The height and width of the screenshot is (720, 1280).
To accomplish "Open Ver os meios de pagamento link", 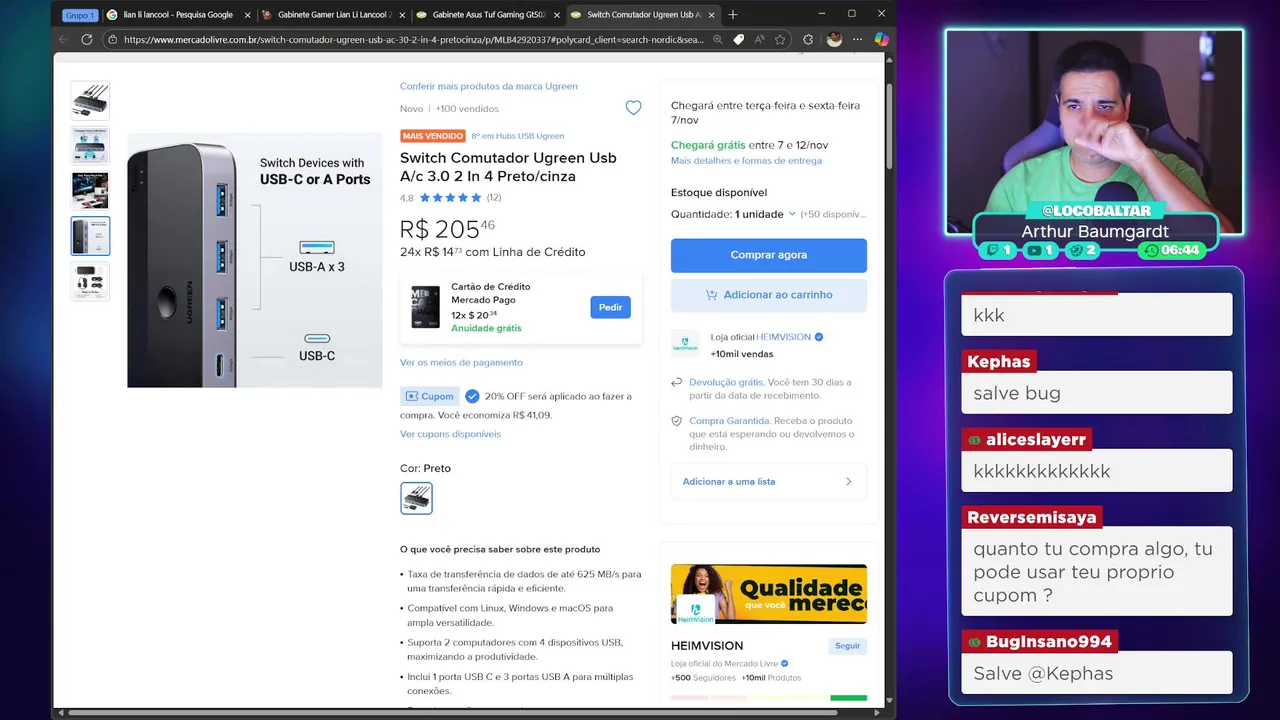I will tap(461, 362).
